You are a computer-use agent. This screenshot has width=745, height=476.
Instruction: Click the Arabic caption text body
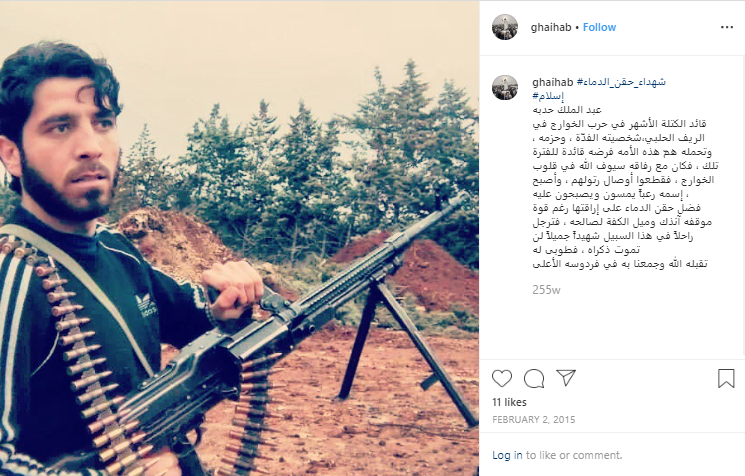click(x=625, y=193)
